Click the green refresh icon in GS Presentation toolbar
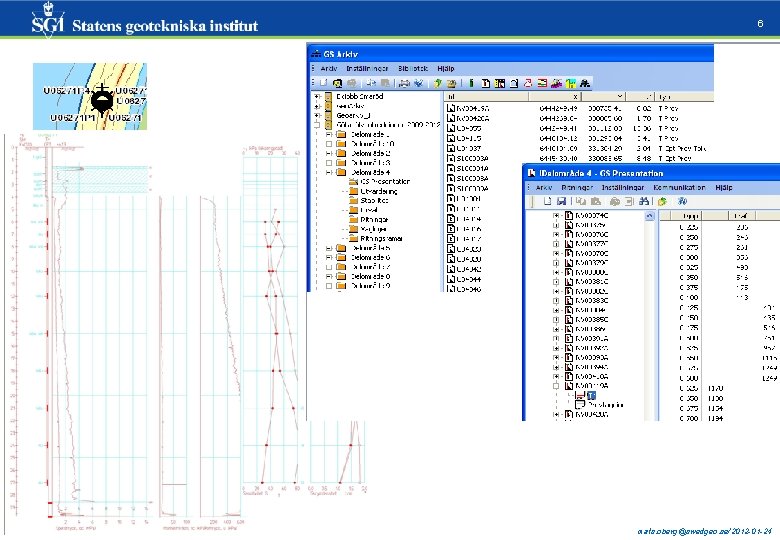The width and height of the screenshot is (780, 540). pyautogui.click(x=662, y=201)
